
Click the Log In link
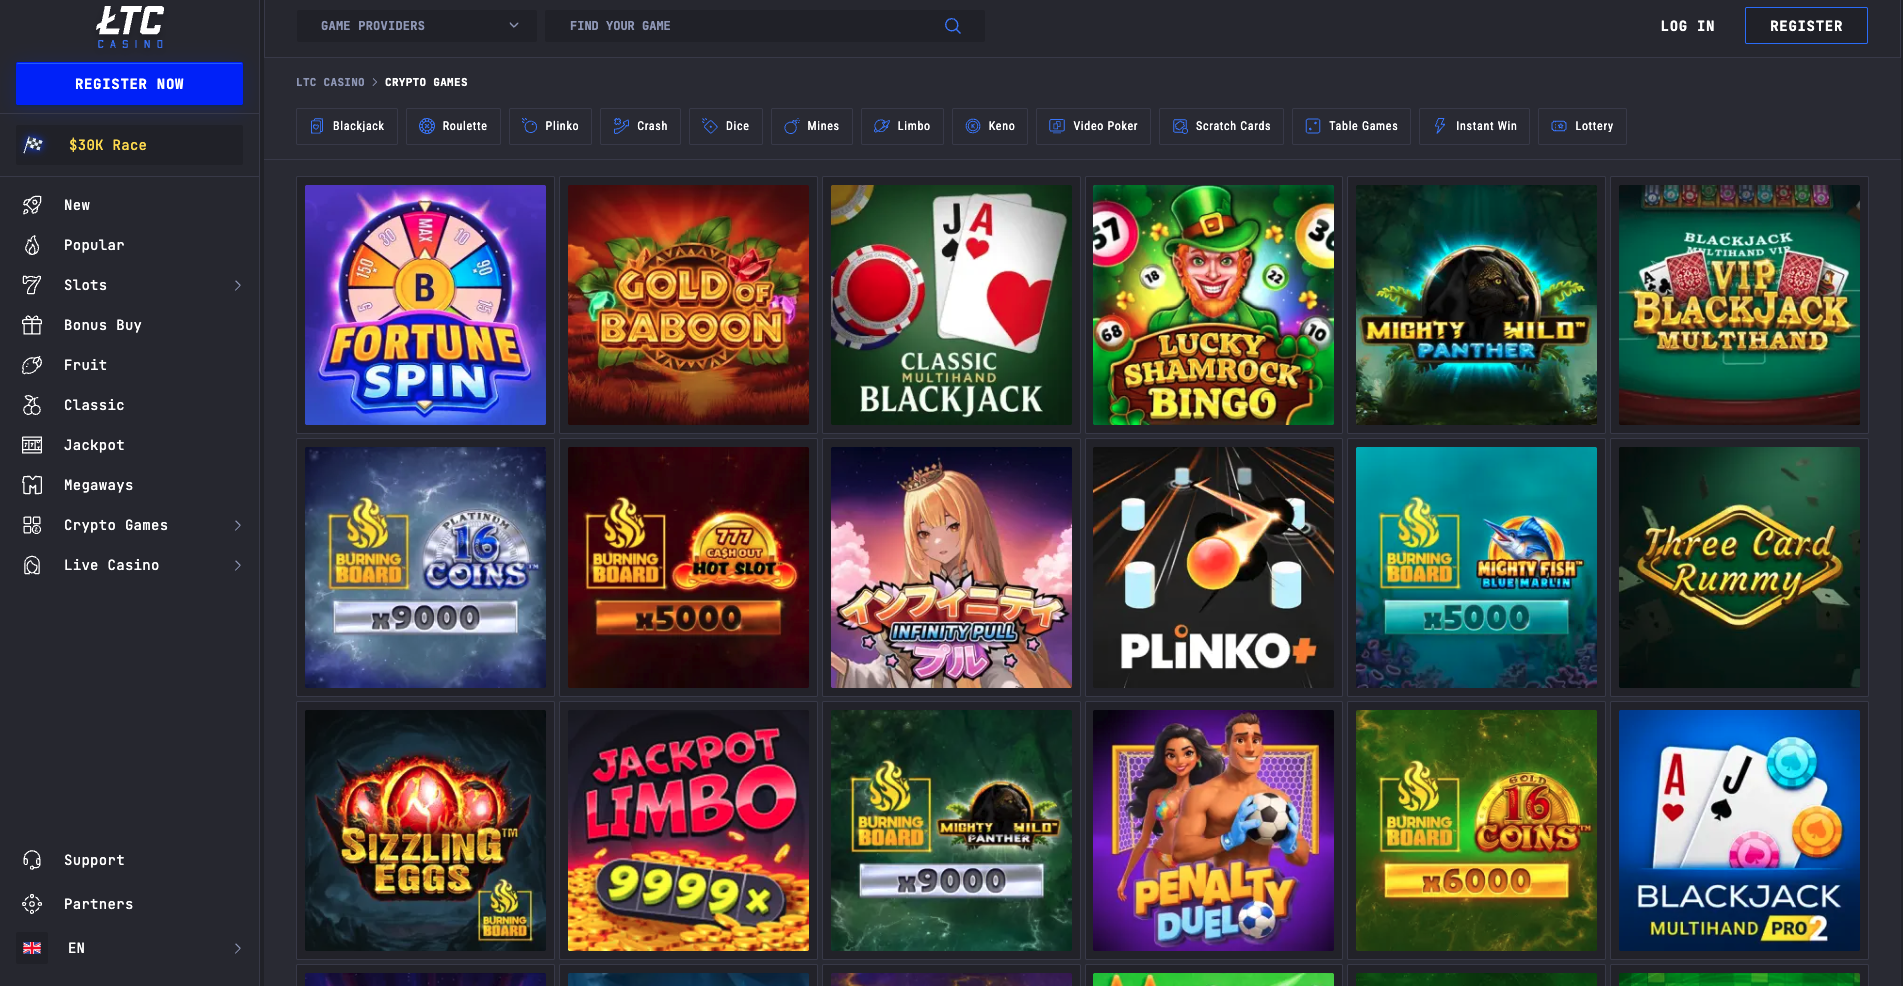pos(1687,26)
